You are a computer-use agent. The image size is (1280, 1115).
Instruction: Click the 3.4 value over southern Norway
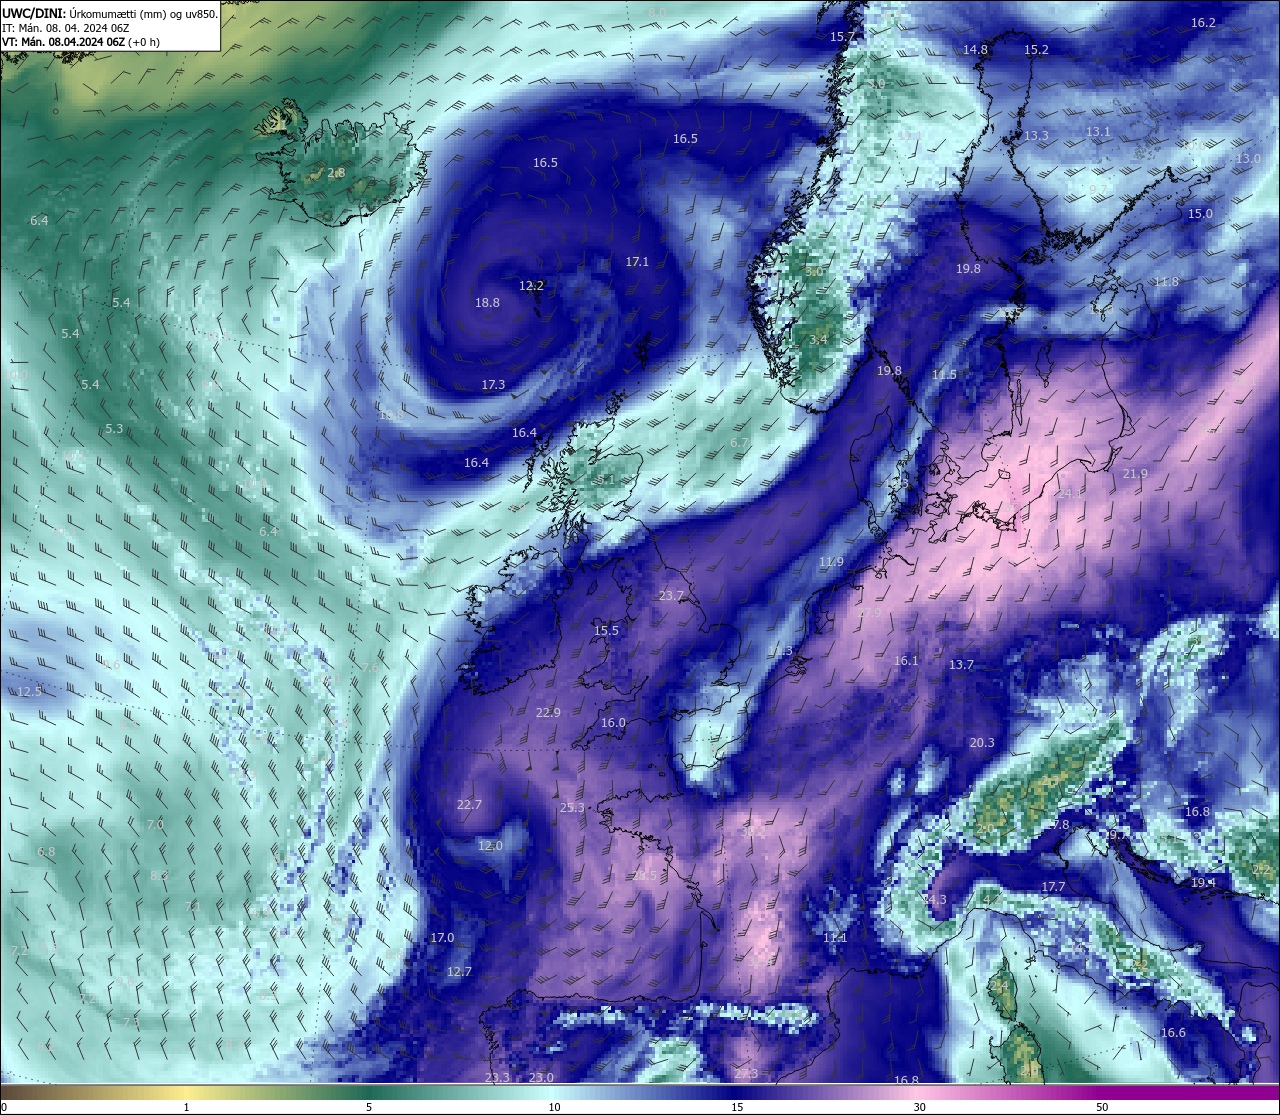click(x=818, y=339)
